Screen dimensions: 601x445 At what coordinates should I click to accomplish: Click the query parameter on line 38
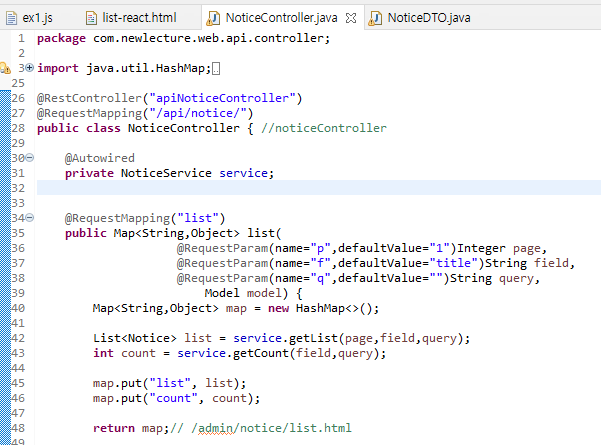point(516,278)
